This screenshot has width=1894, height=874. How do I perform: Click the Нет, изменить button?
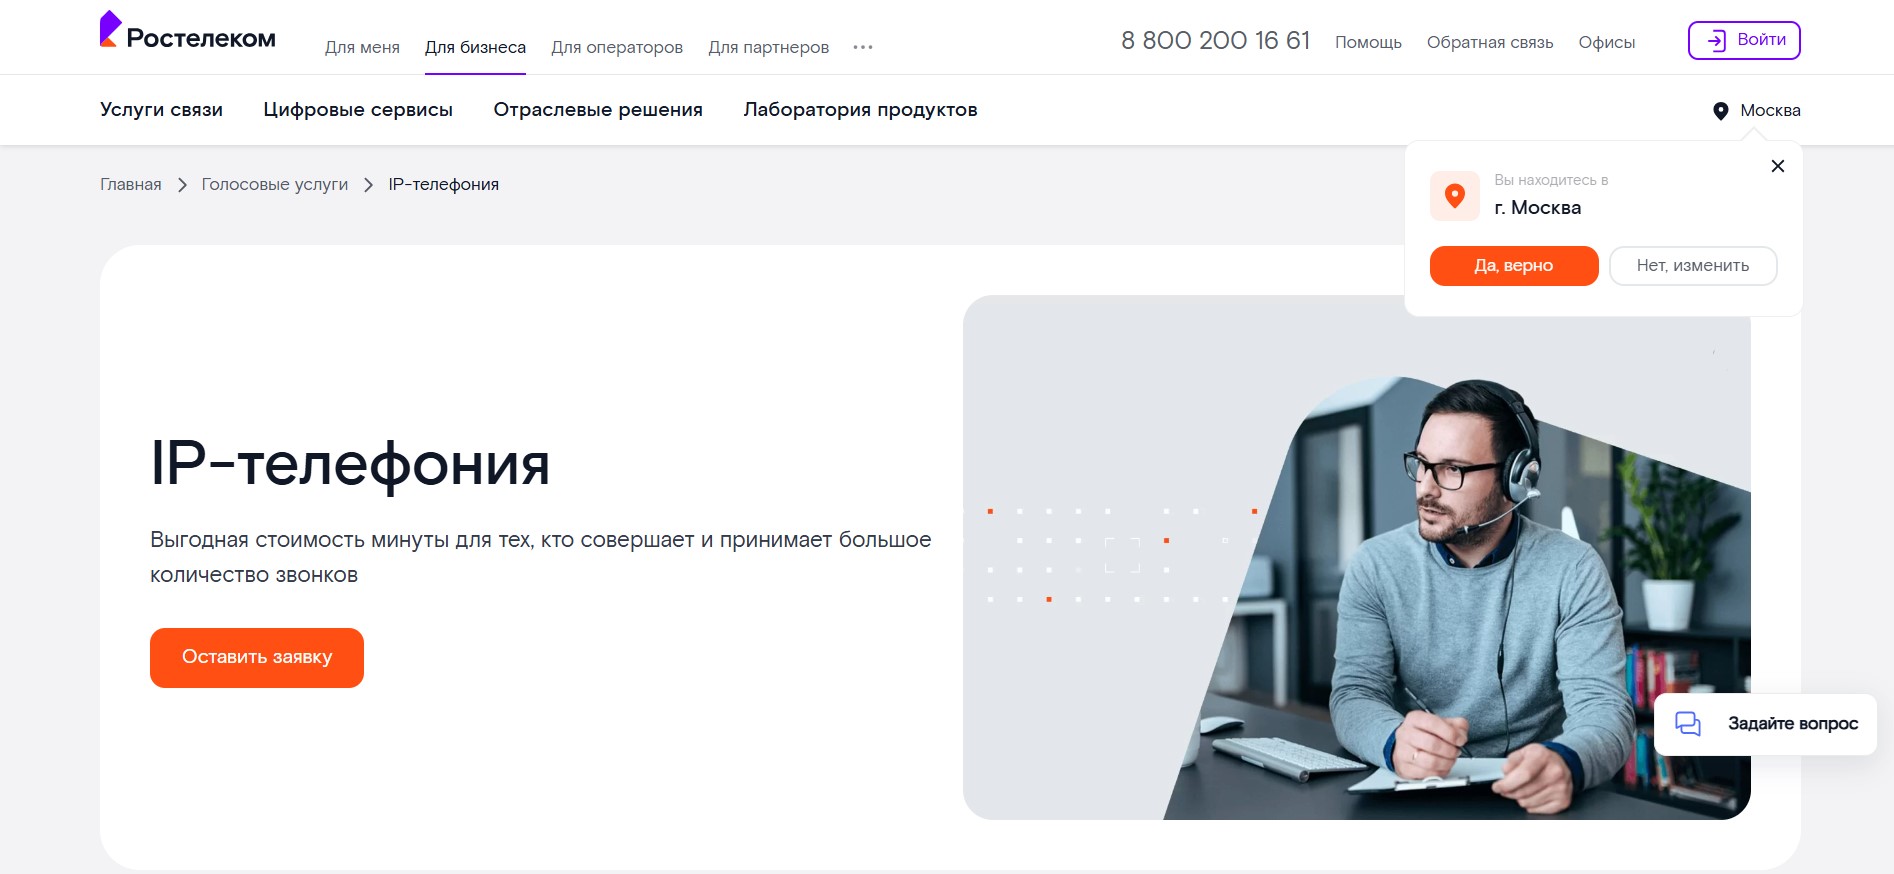click(1693, 266)
